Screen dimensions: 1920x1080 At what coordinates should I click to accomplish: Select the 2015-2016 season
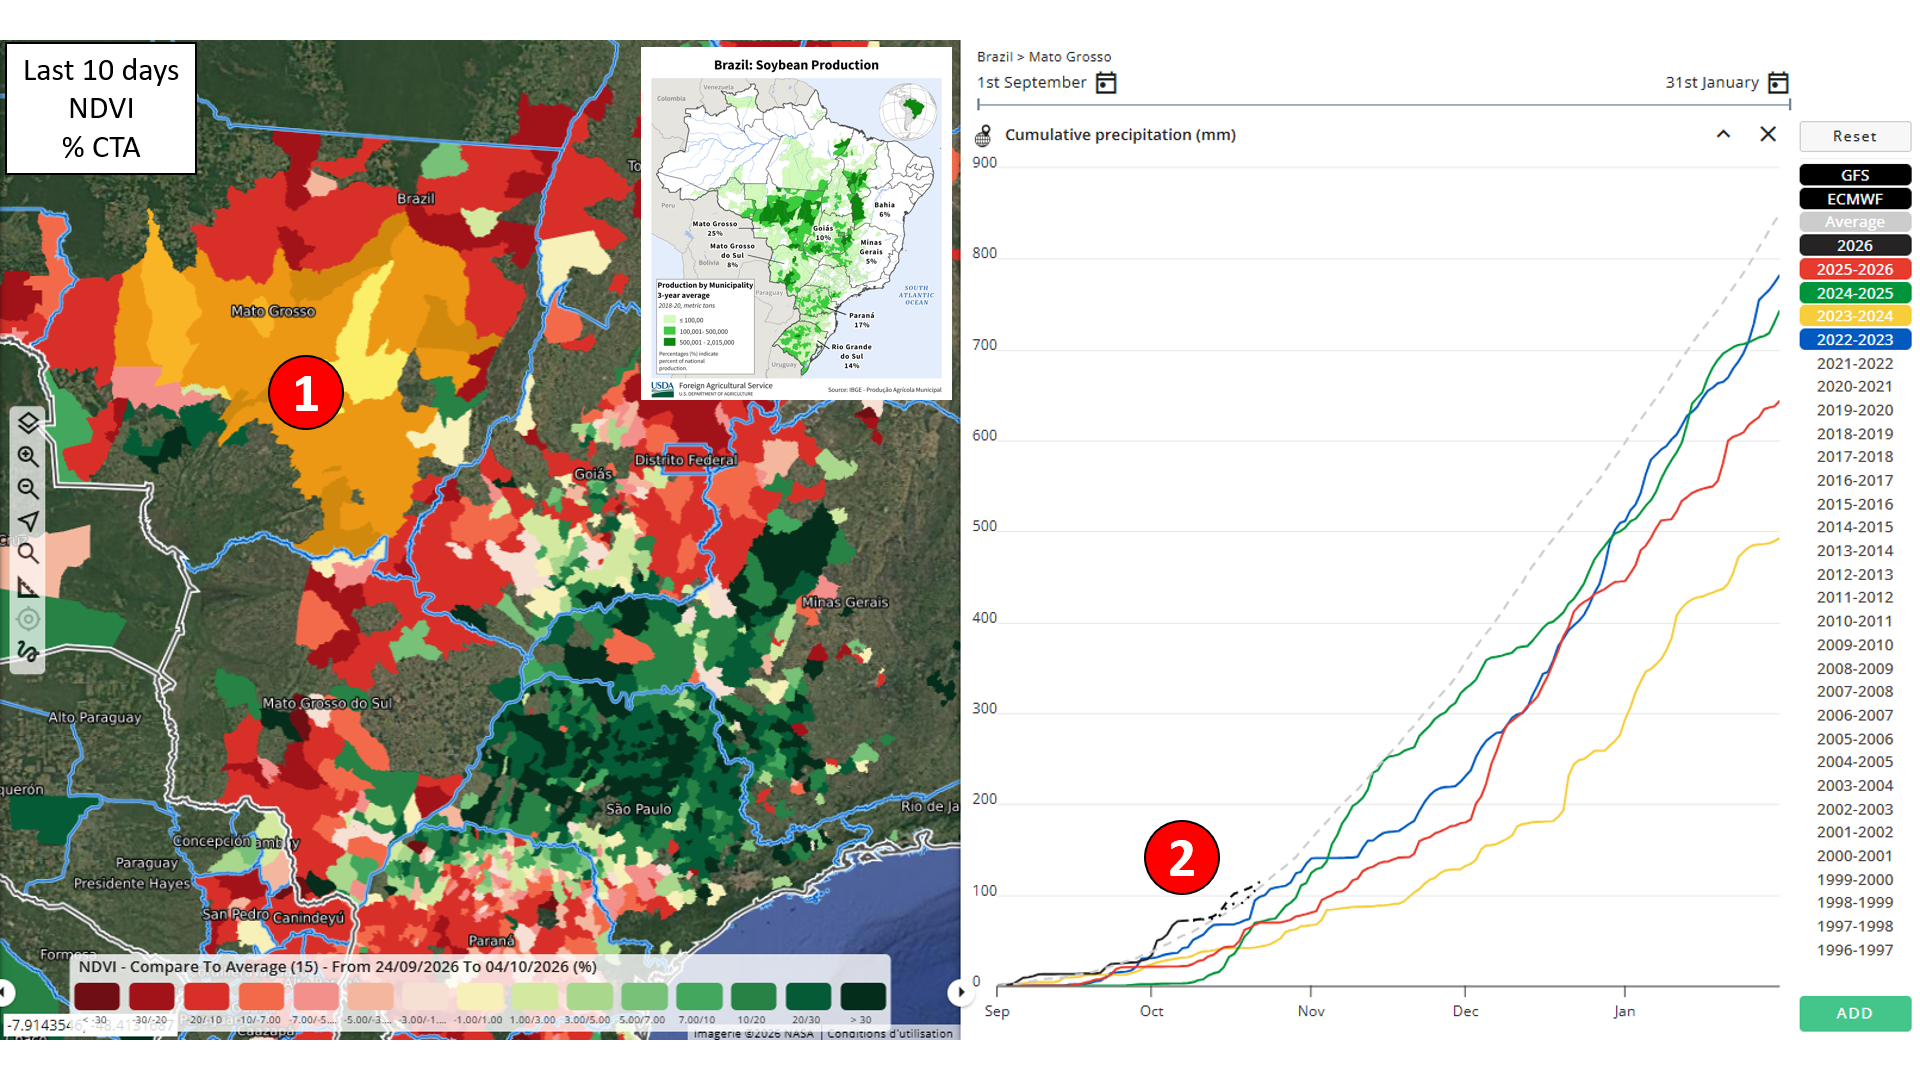1855,504
